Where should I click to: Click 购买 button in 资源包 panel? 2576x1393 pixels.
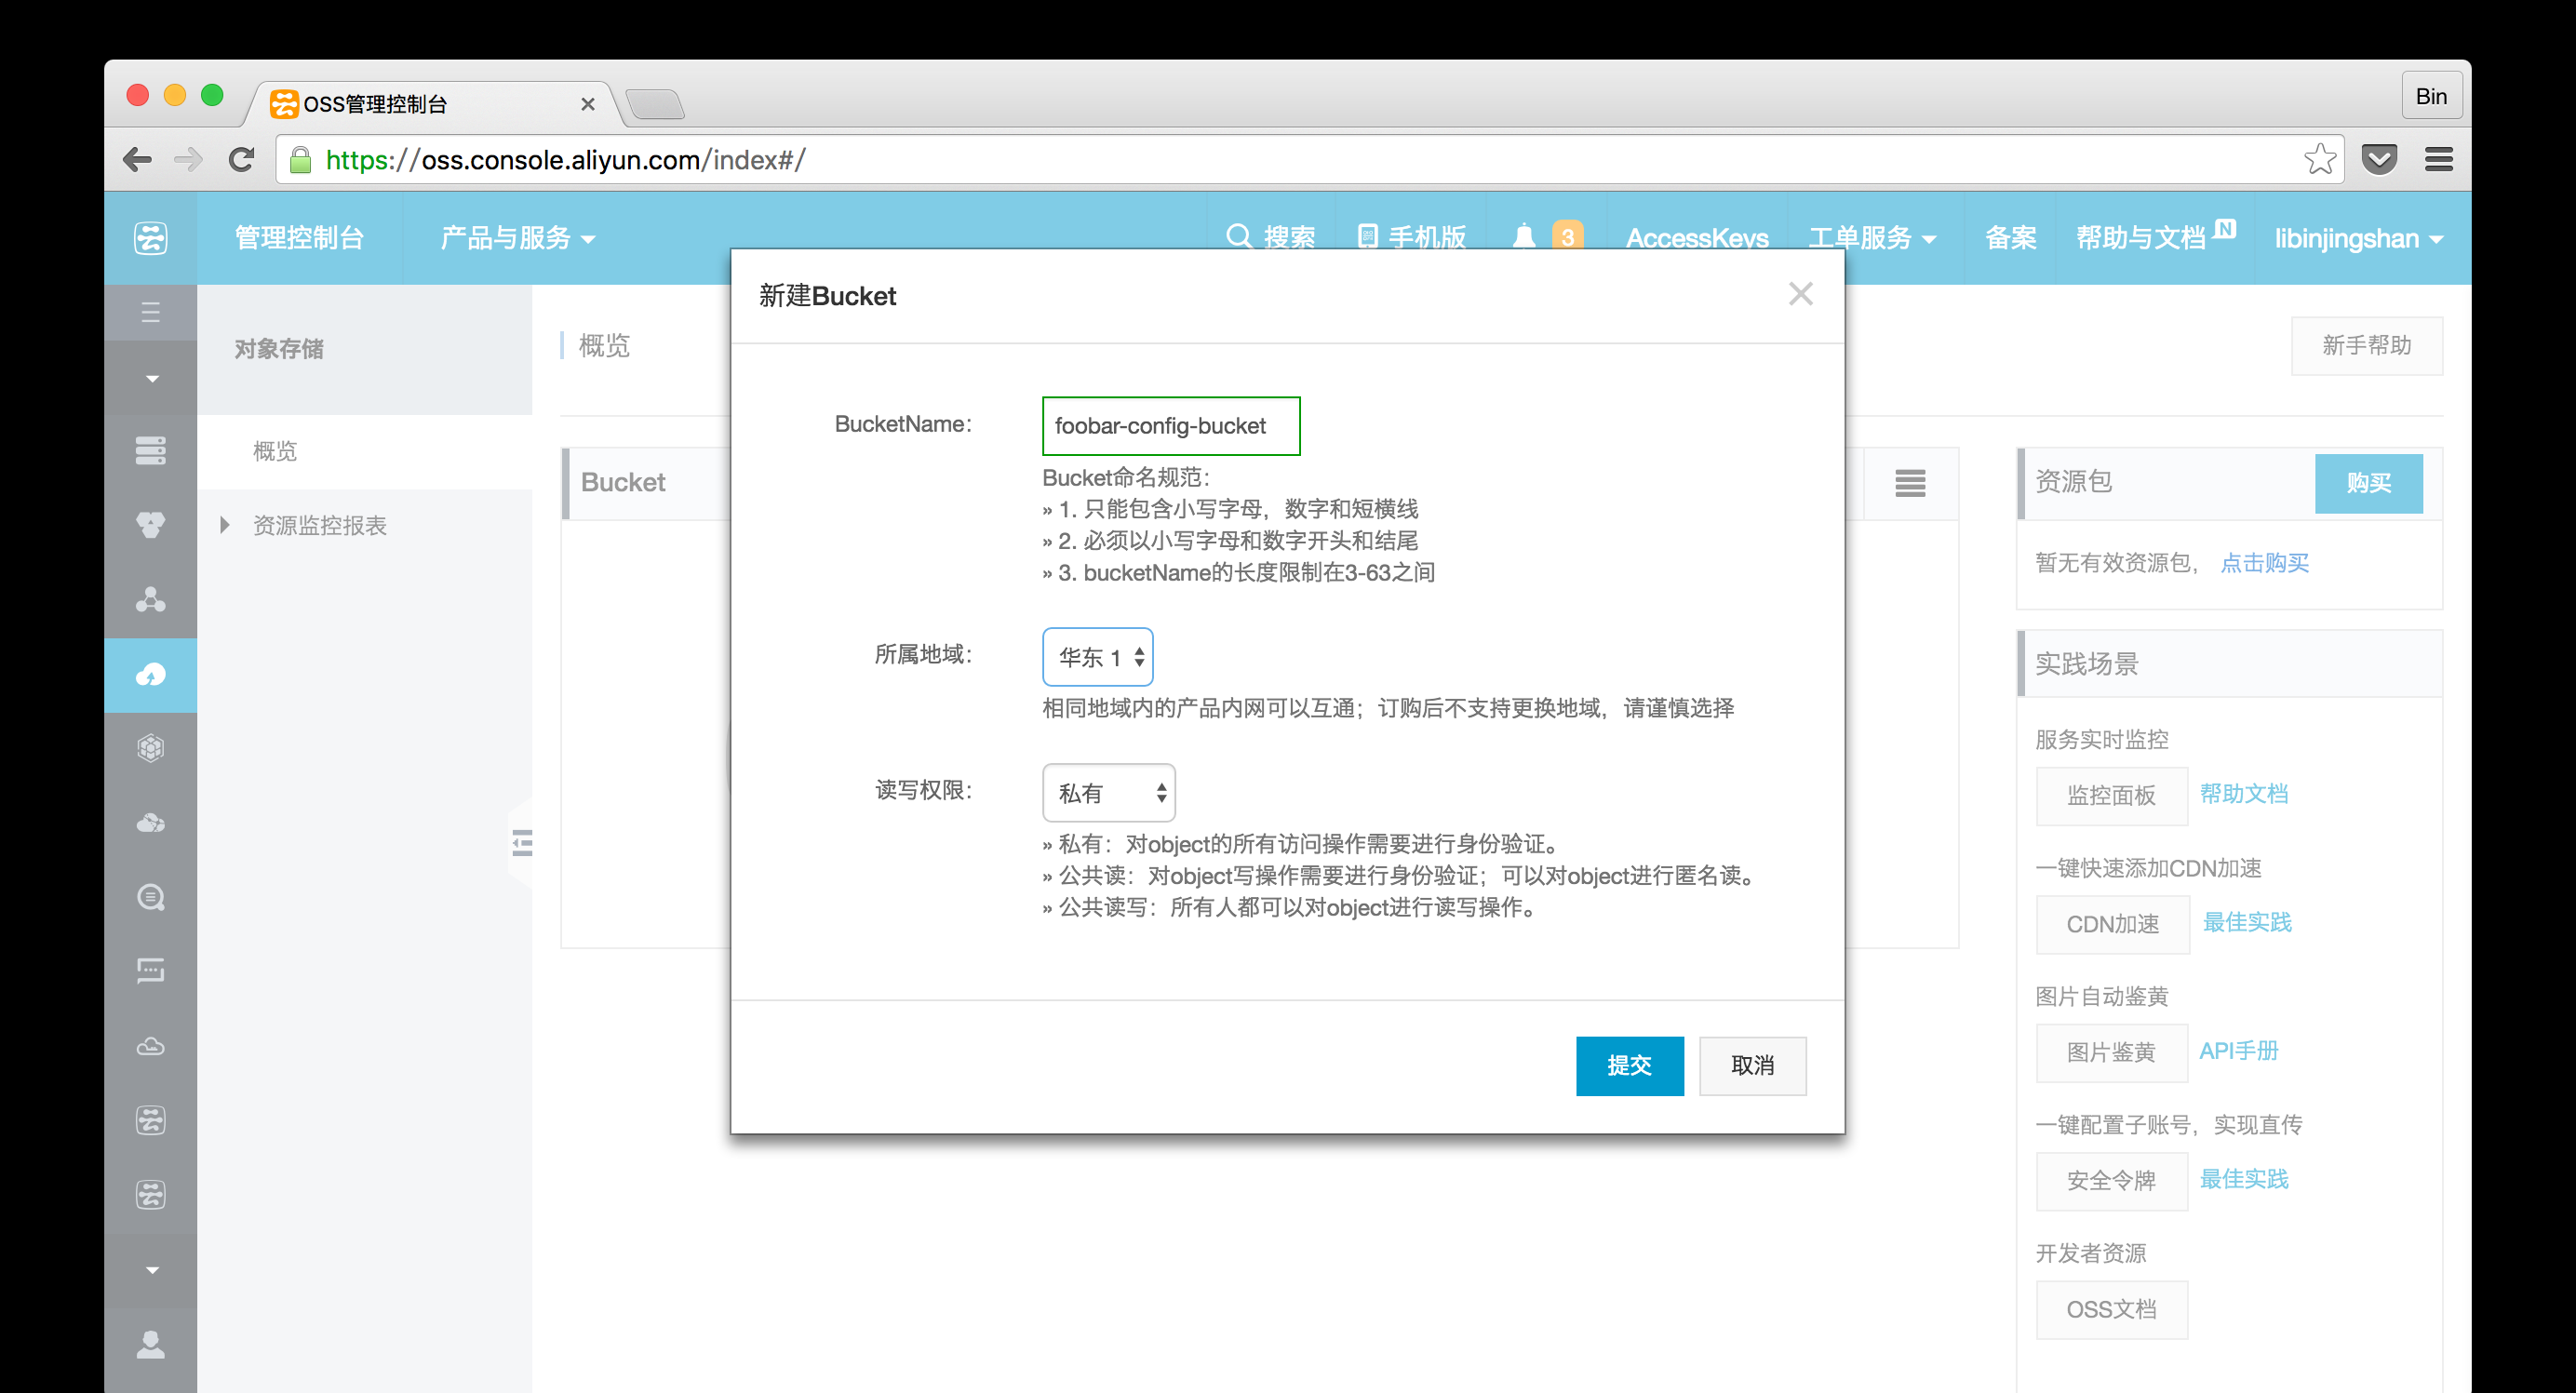pyautogui.click(x=2368, y=484)
